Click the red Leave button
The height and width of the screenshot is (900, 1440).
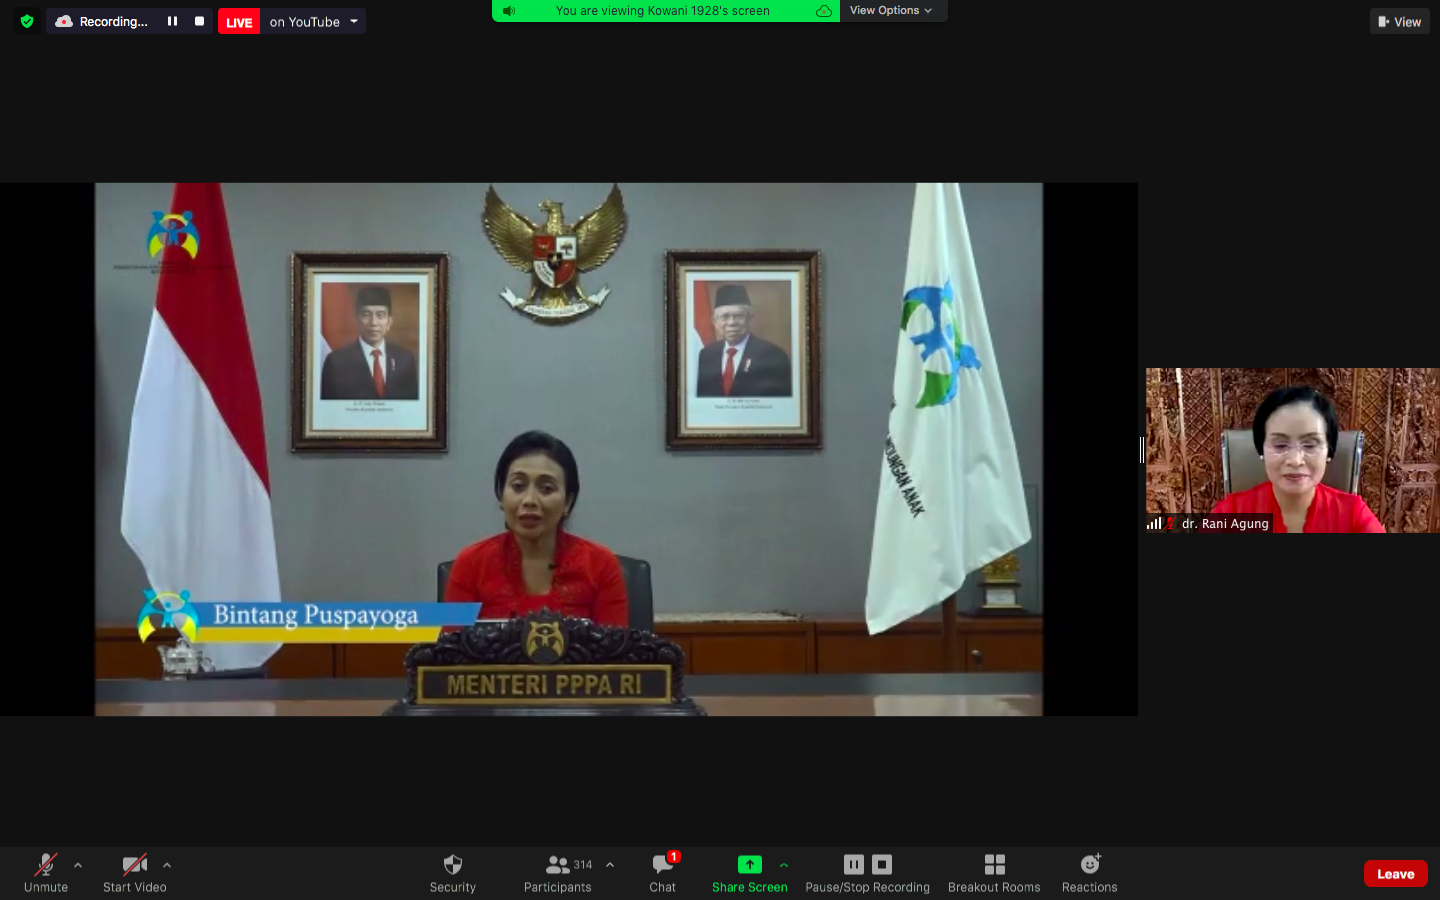click(1395, 873)
